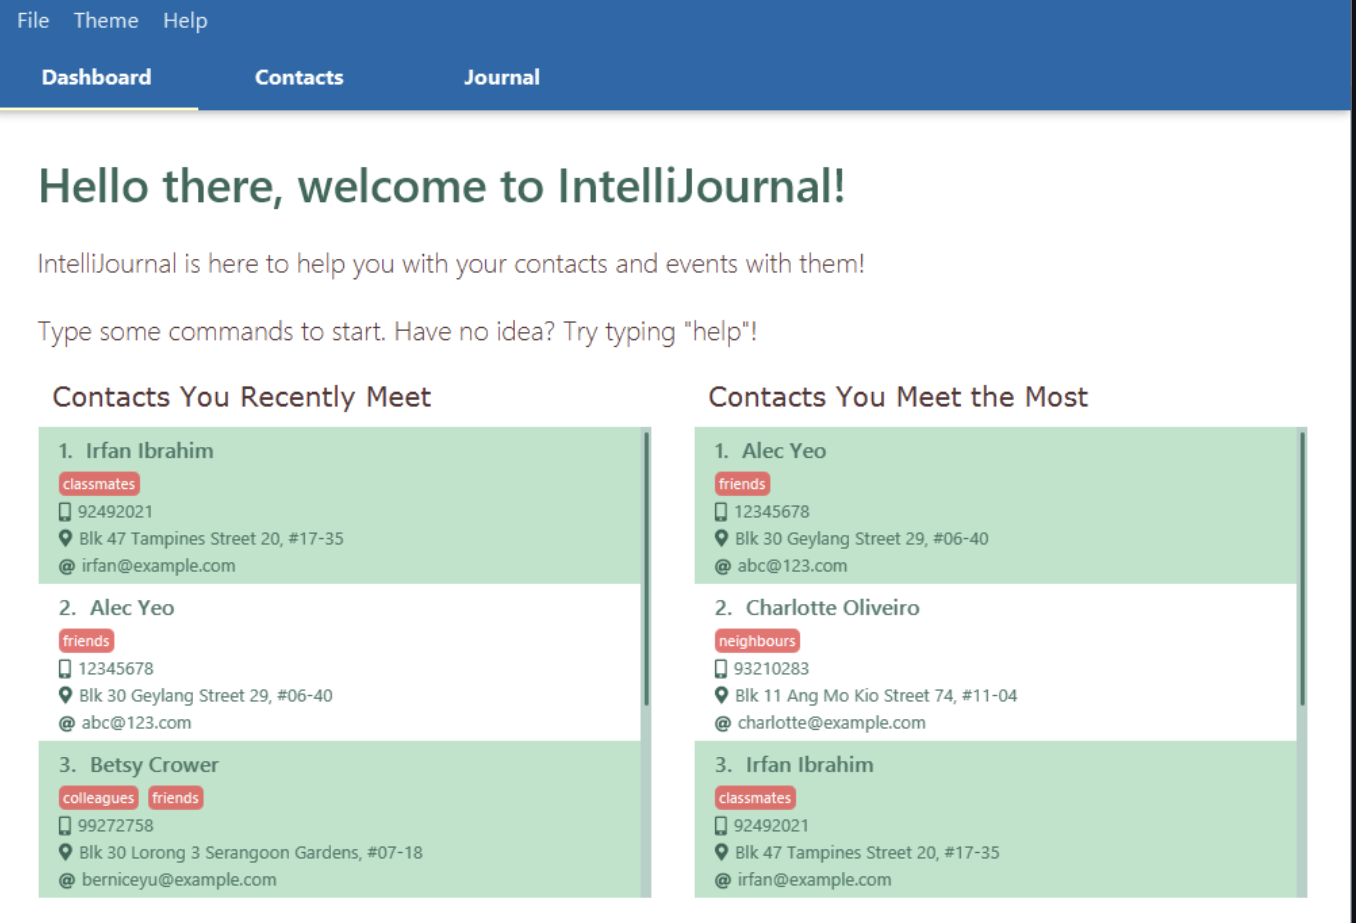Click the neighbours tag on Charlotte Oliveiro
This screenshot has width=1356, height=923.
tap(757, 640)
